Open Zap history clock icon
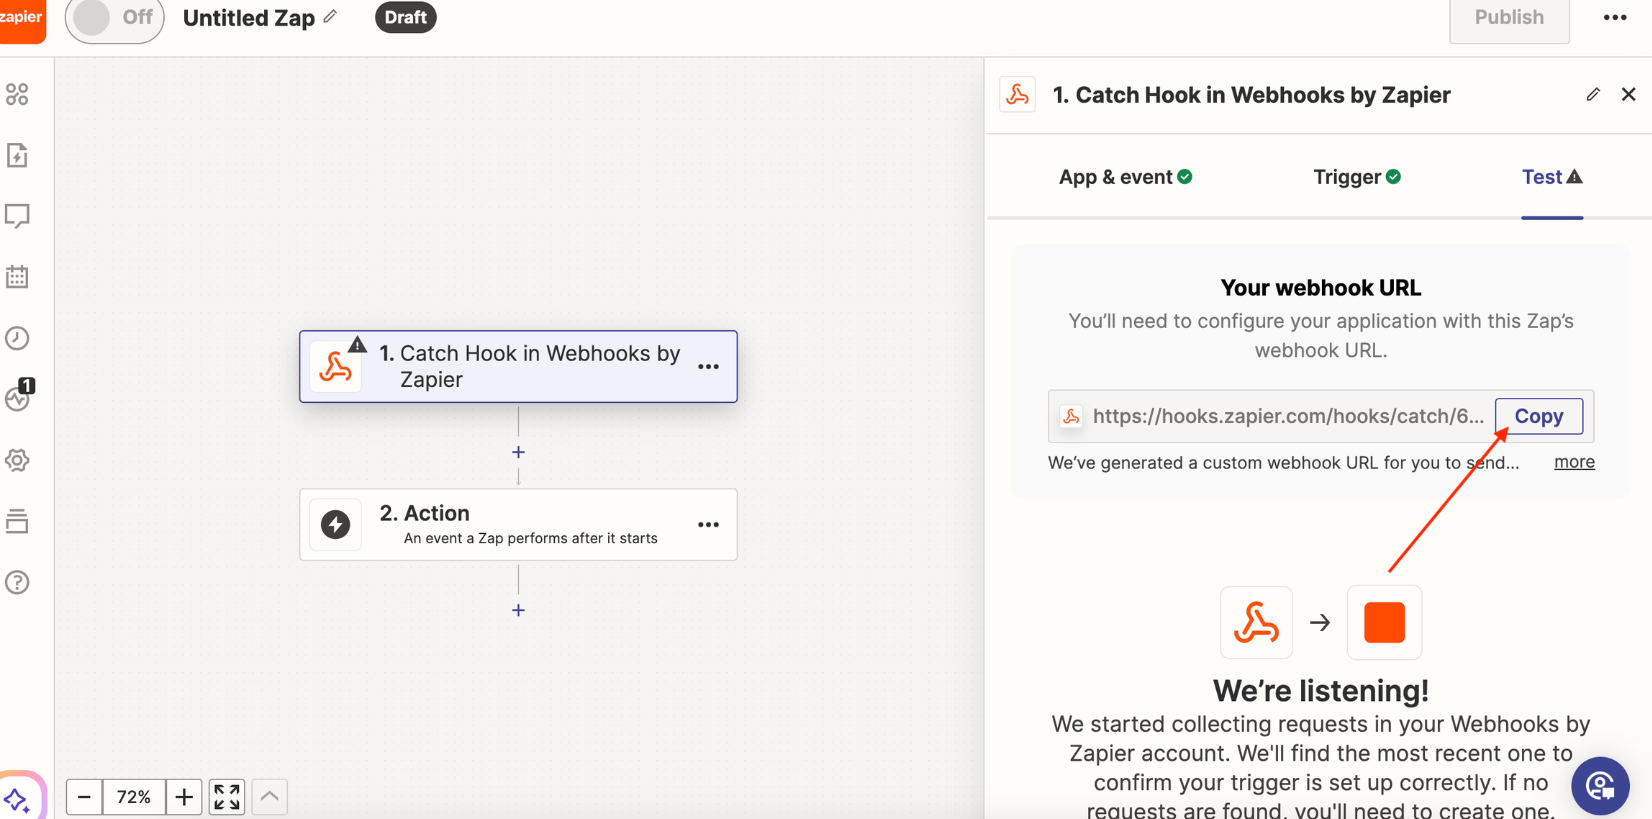The width and height of the screenshot is (1652, 819). [17, 338]
